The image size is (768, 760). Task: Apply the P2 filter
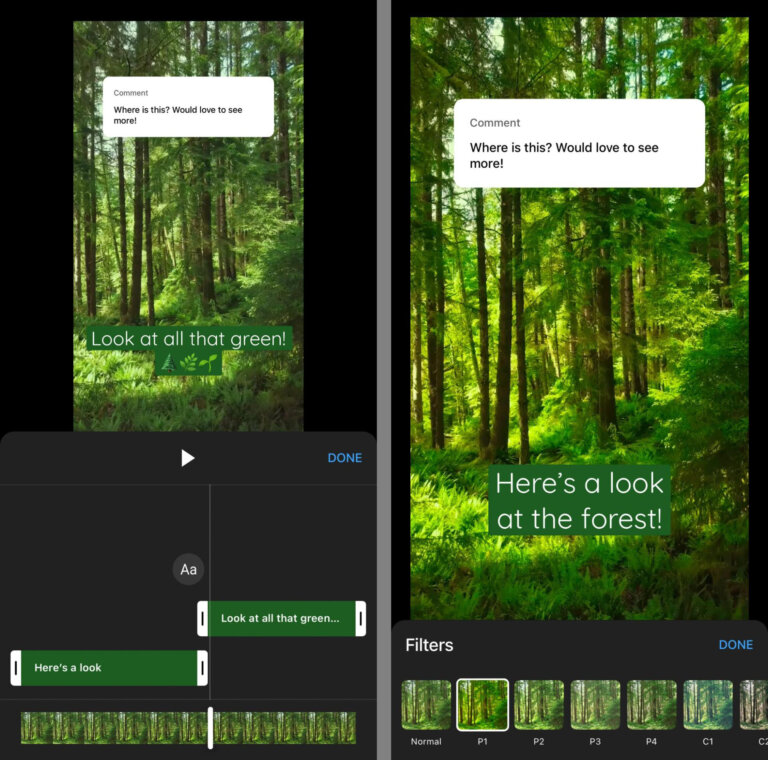point(539,705)
